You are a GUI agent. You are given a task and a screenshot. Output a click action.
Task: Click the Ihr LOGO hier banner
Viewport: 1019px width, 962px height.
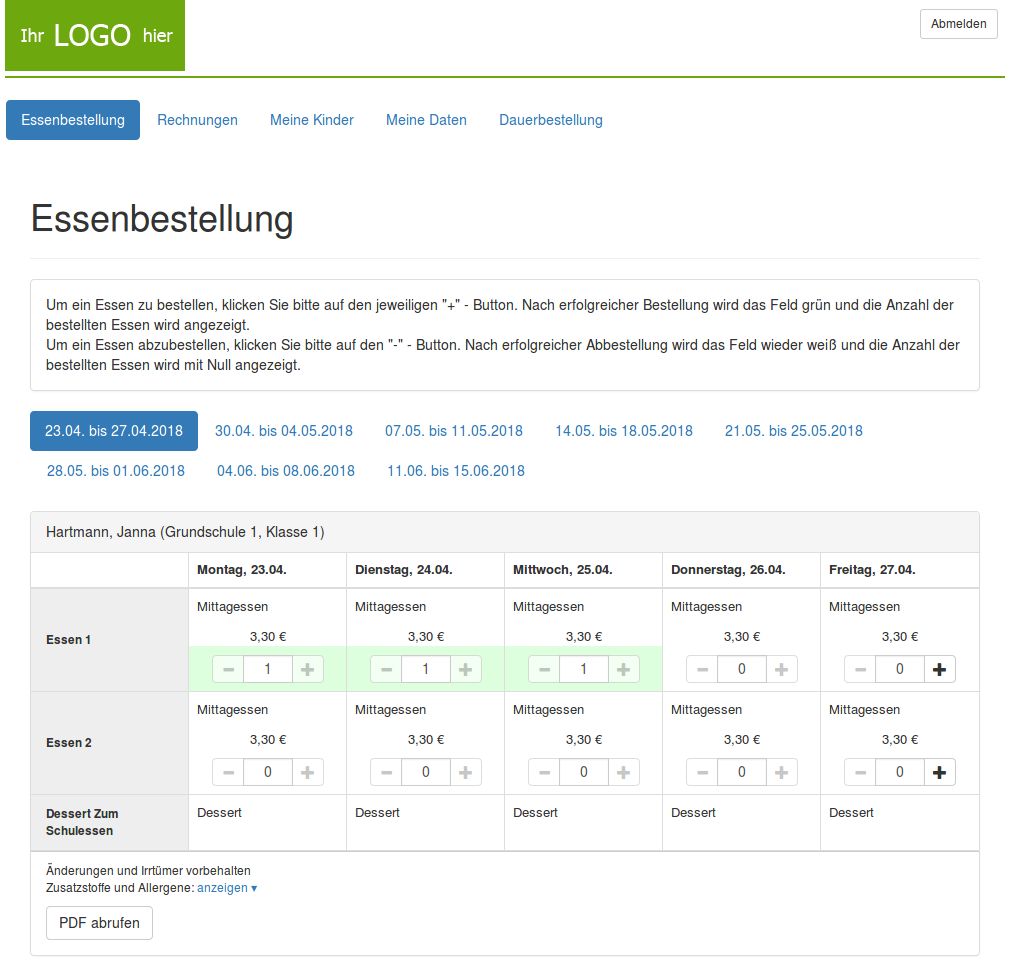(94, 36)
